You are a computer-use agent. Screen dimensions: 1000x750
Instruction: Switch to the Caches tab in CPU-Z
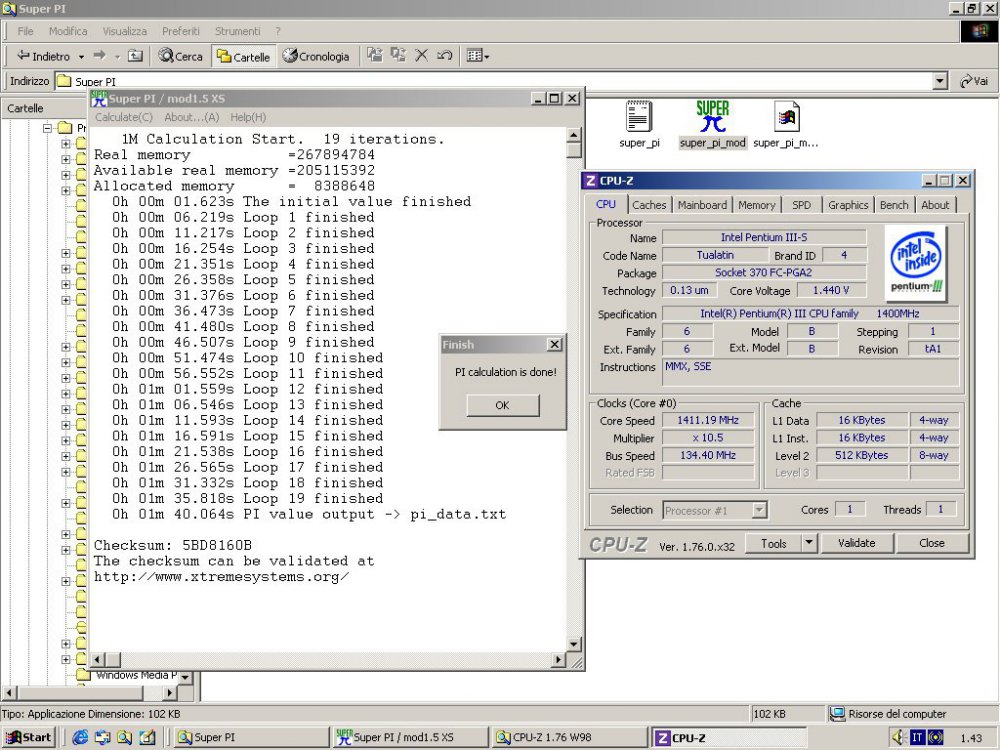click(x=649, y=204)
